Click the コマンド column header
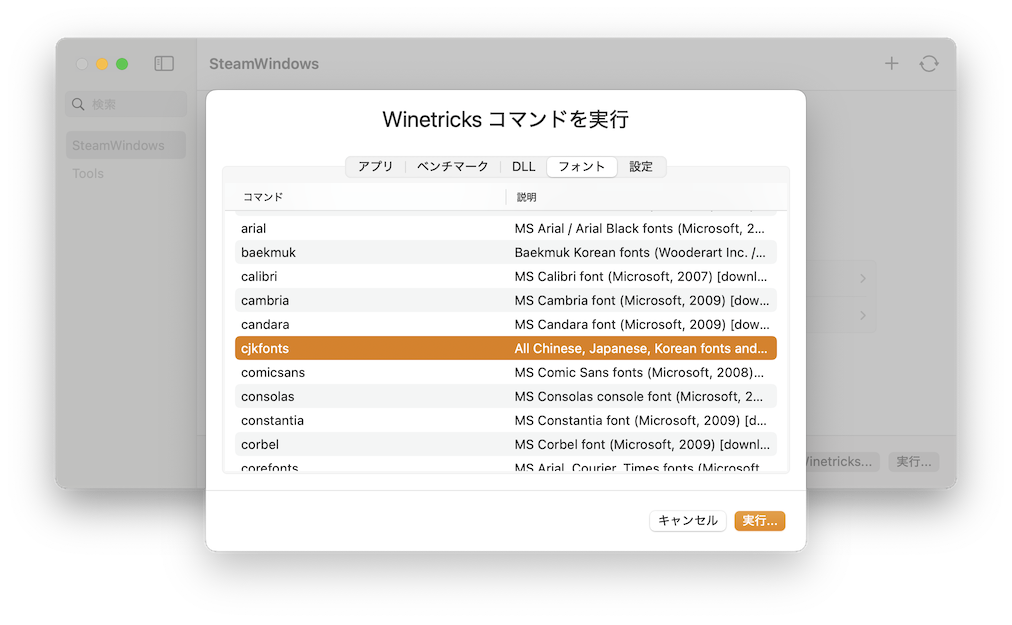The image size is (1012, 625). (365, 197)
